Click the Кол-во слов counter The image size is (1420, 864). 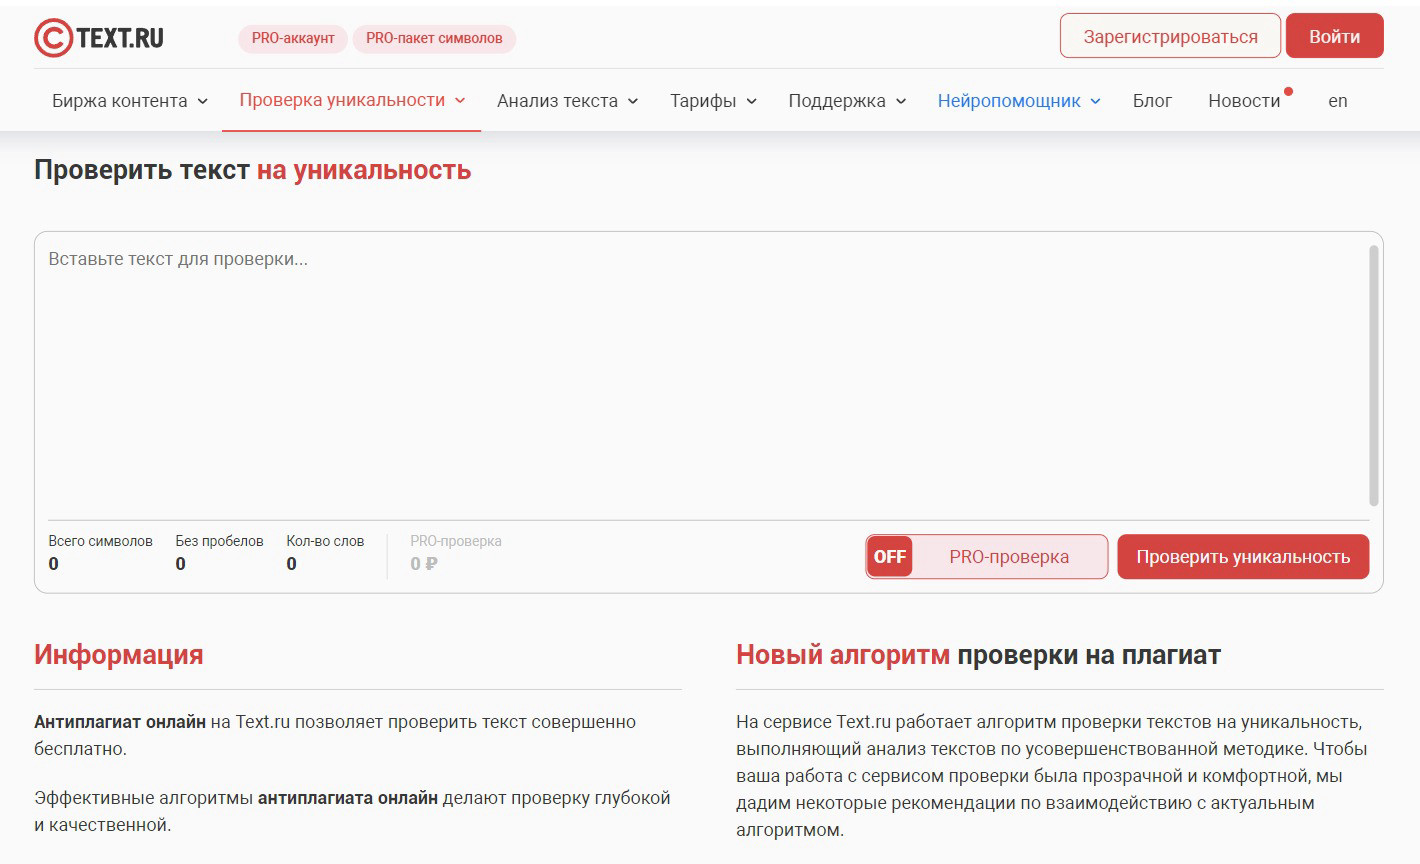[x=325, y=552]
